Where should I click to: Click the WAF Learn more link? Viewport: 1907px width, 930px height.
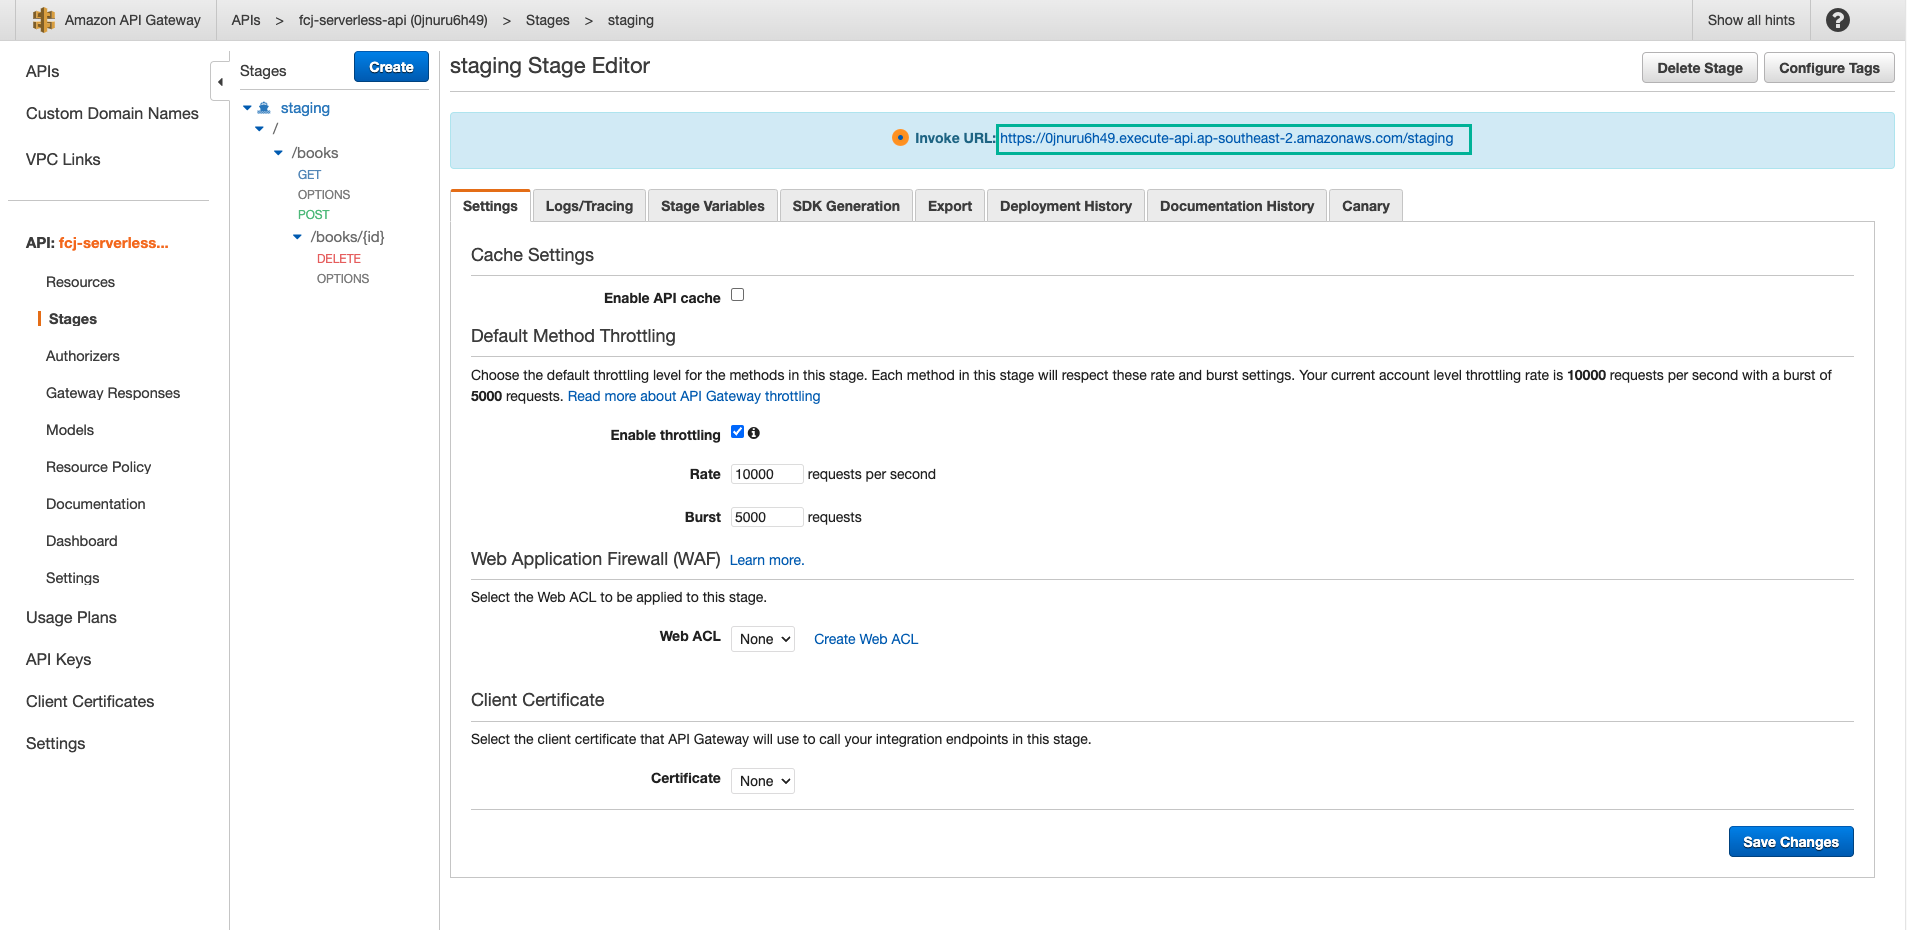pyautogui.click(x=767, y=560)
